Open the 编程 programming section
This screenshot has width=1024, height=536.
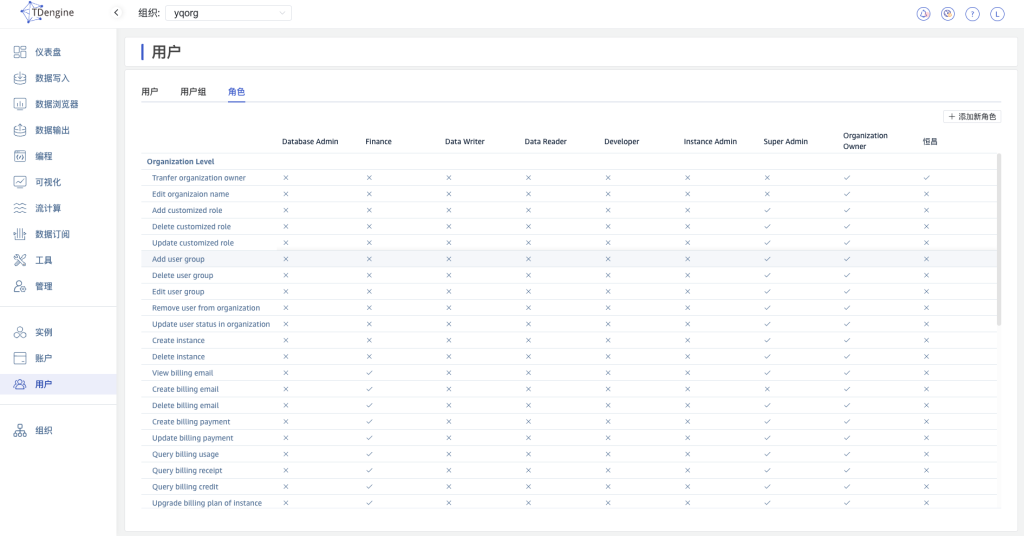(x=44, y=156)
